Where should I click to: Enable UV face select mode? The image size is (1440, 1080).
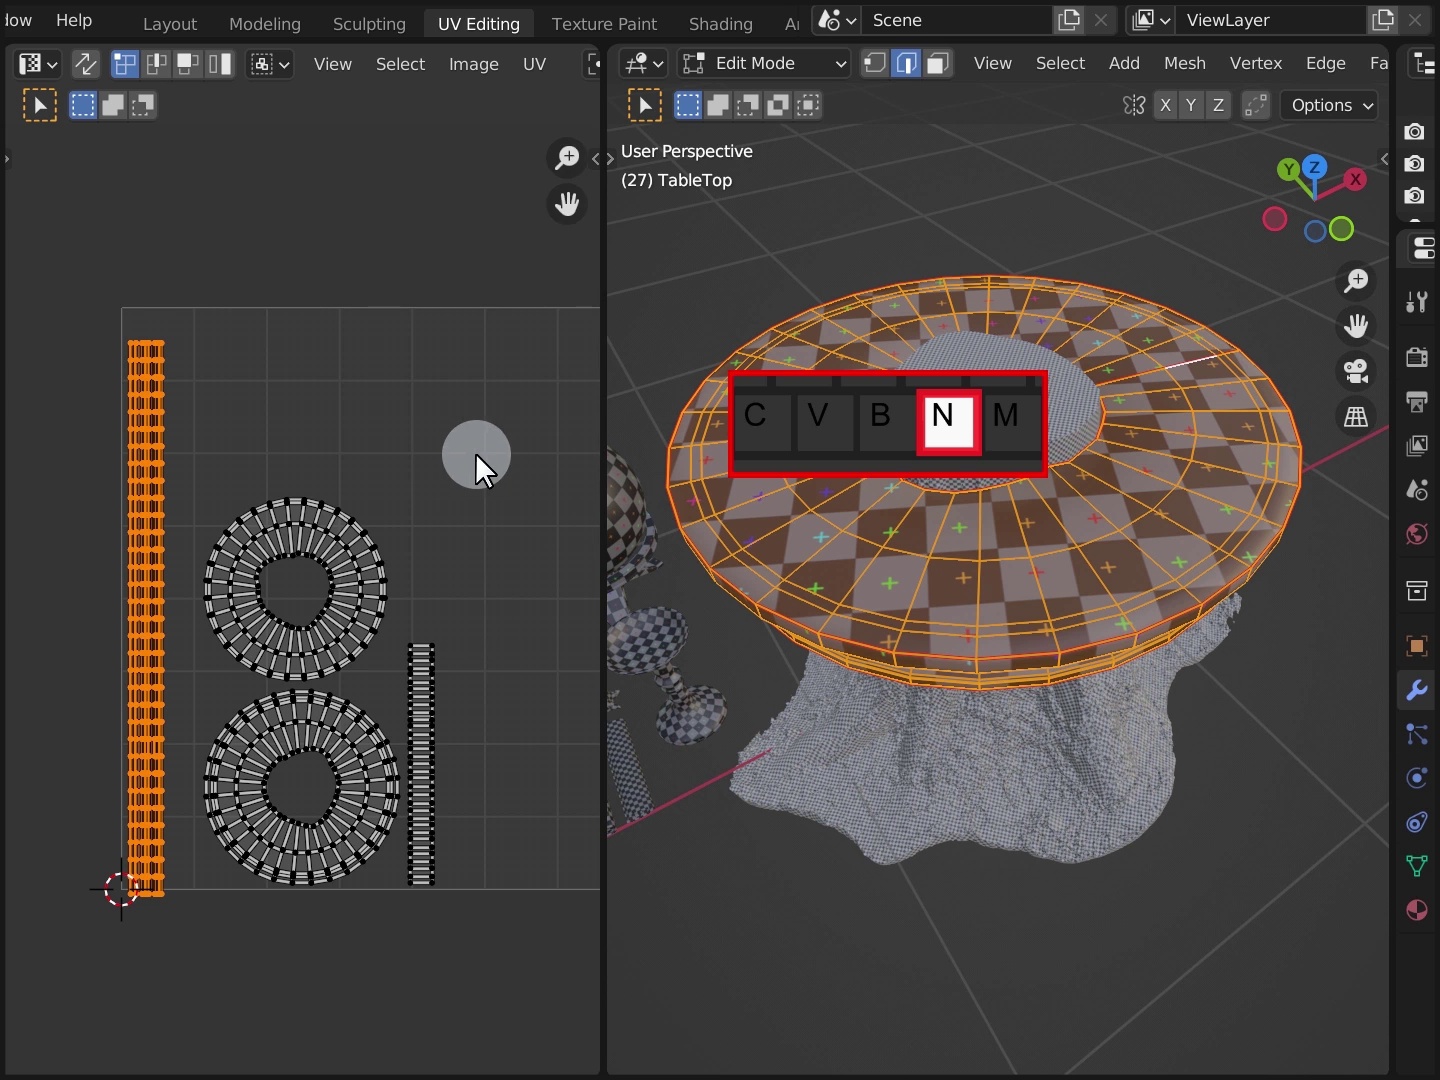pos(188,64)
